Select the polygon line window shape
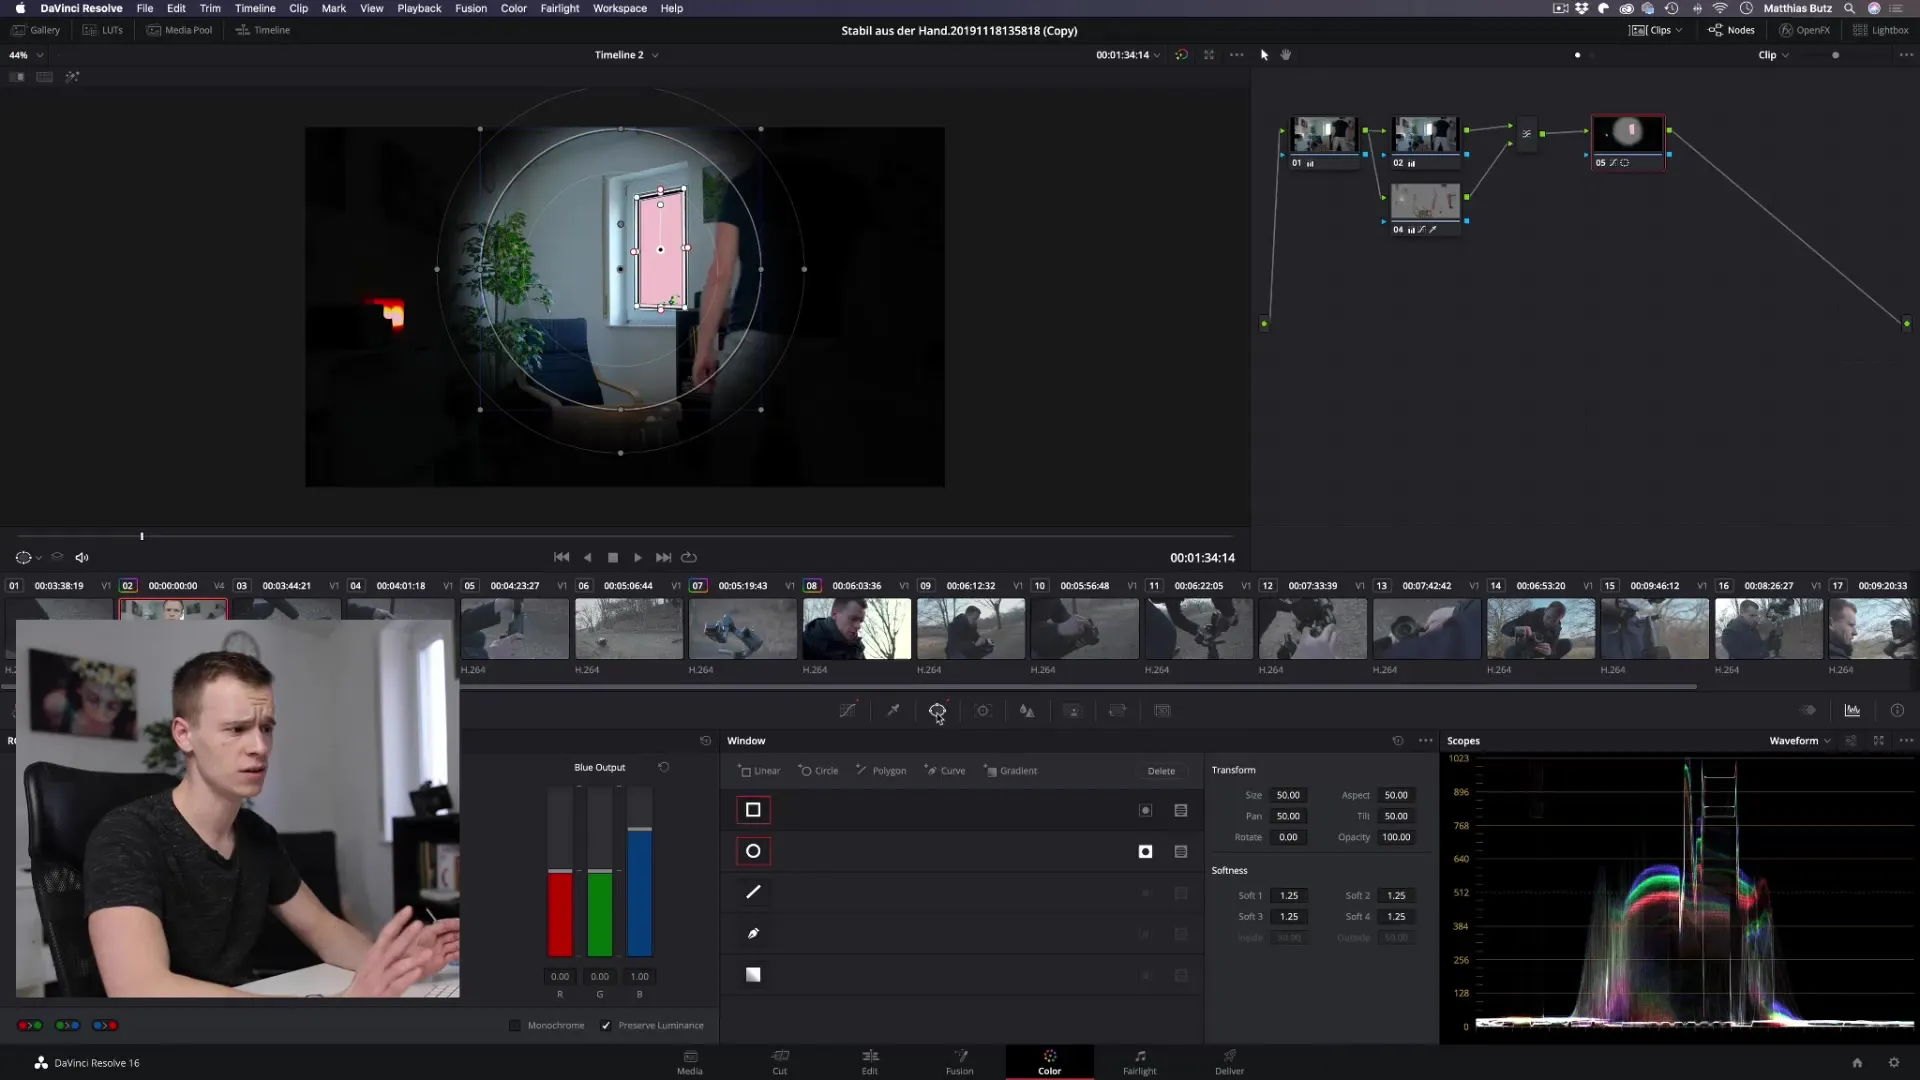Image resolution: width=1920 pixels, height=1080 pixels. click(x=753, y=892)
